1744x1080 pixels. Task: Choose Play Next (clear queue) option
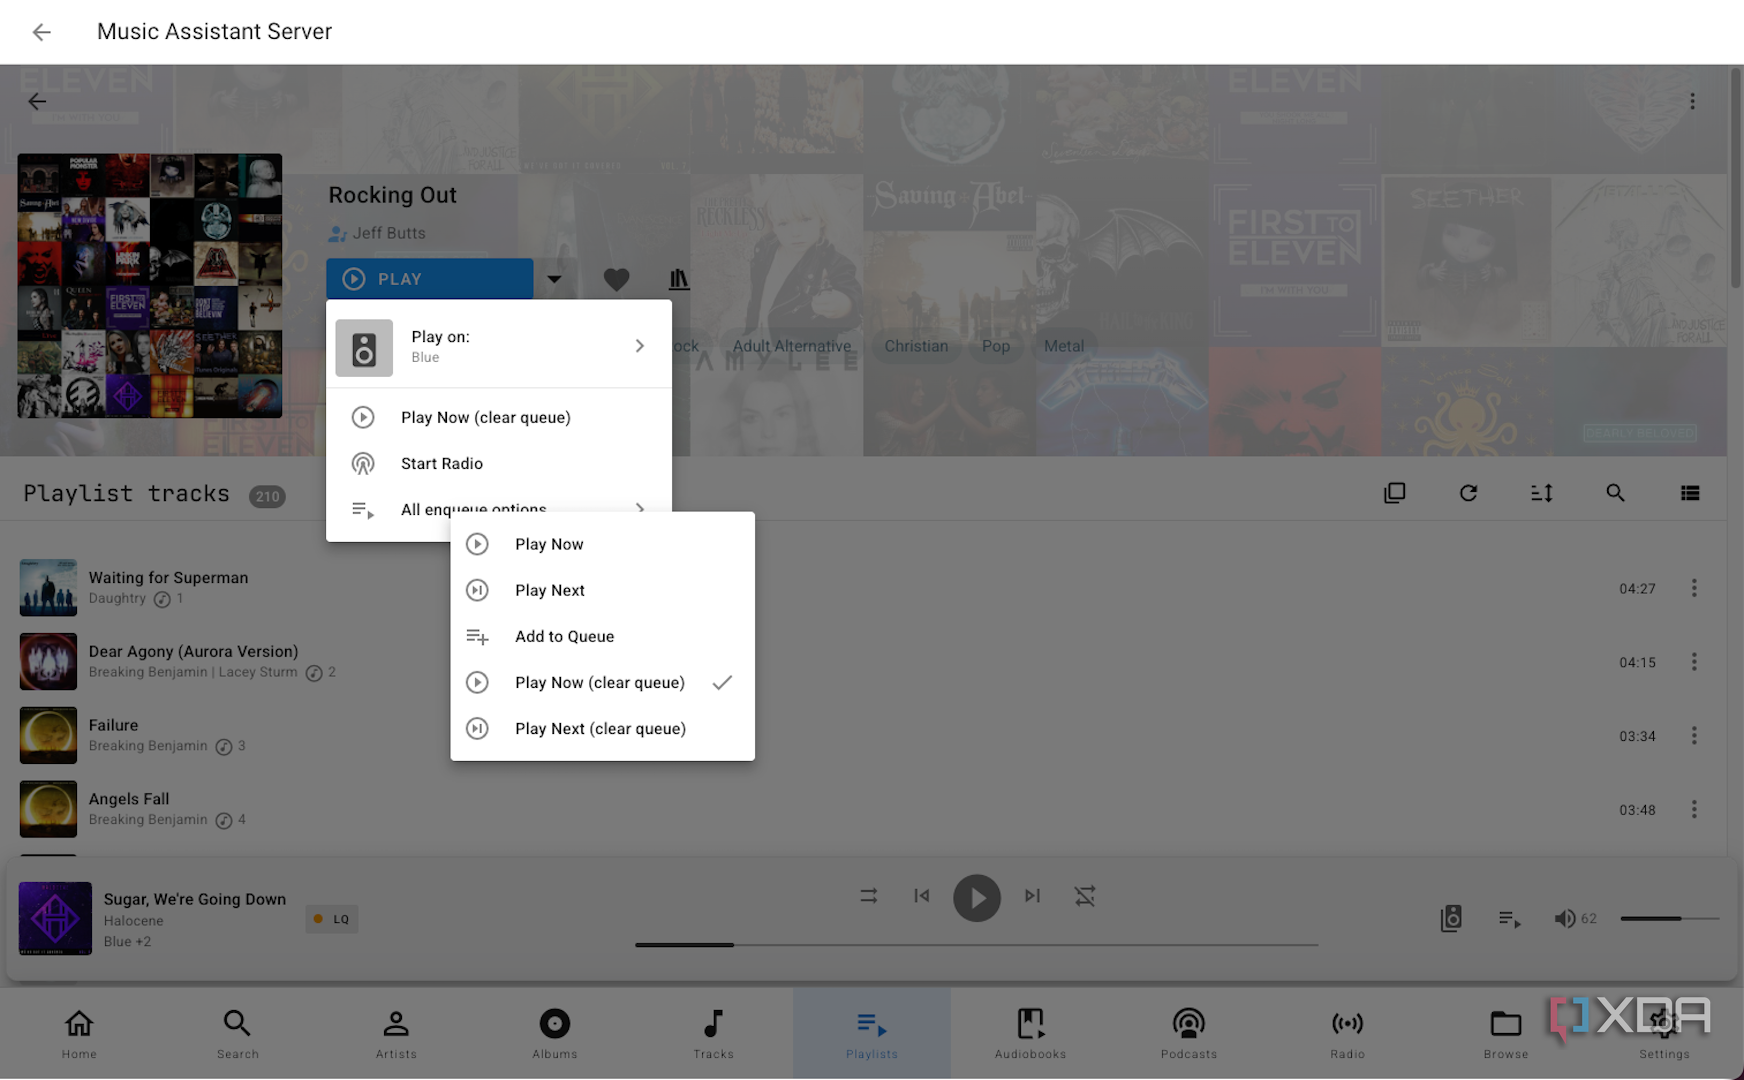click(602, 728)
